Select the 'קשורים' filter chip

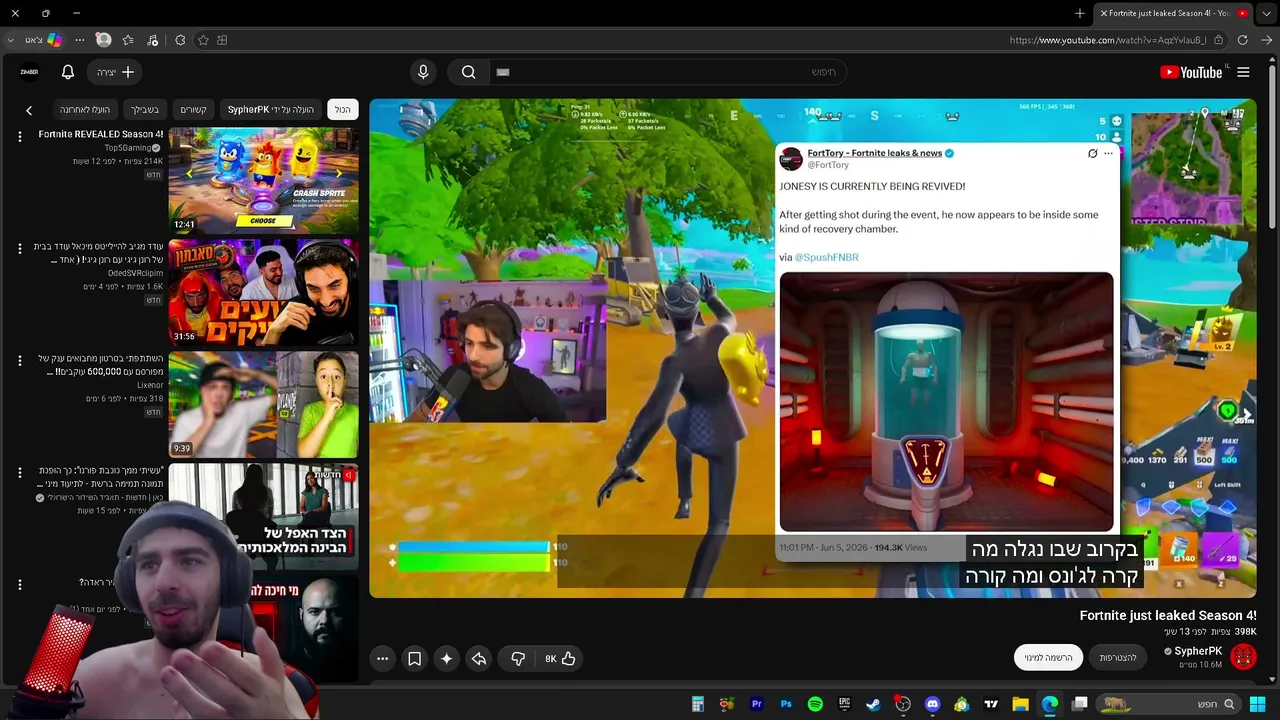(x=193, y=109)
